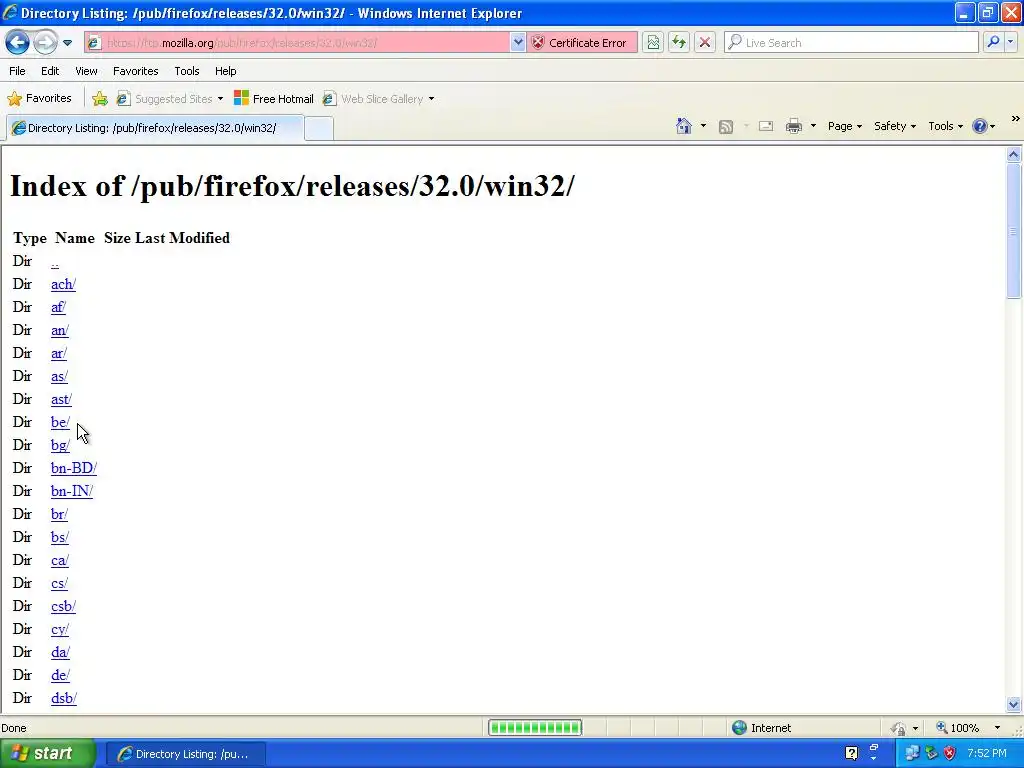Open the bn-IN/ directory link

click(x=72, y=491)
